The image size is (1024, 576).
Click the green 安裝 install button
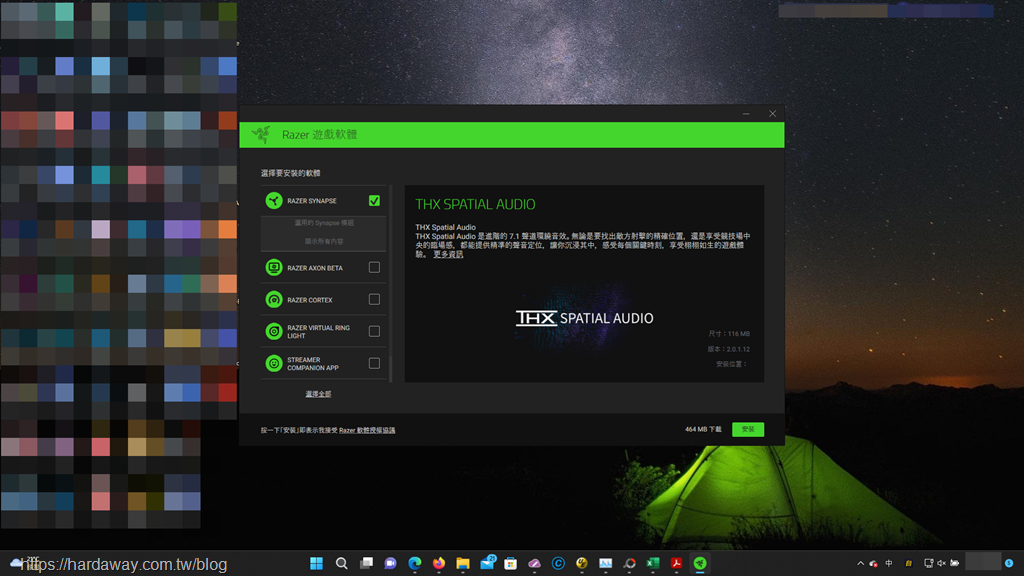748,429
